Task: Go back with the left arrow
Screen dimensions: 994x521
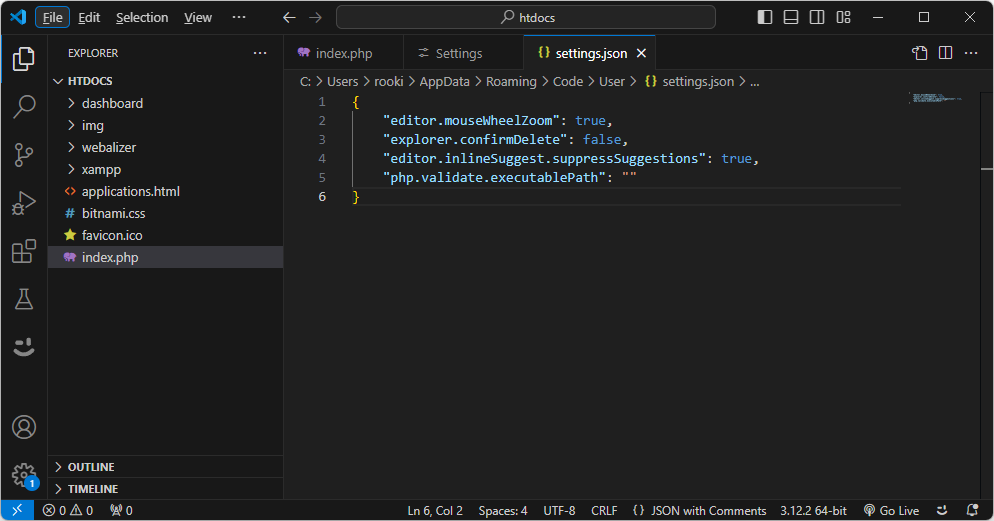Action: point(289,18)
